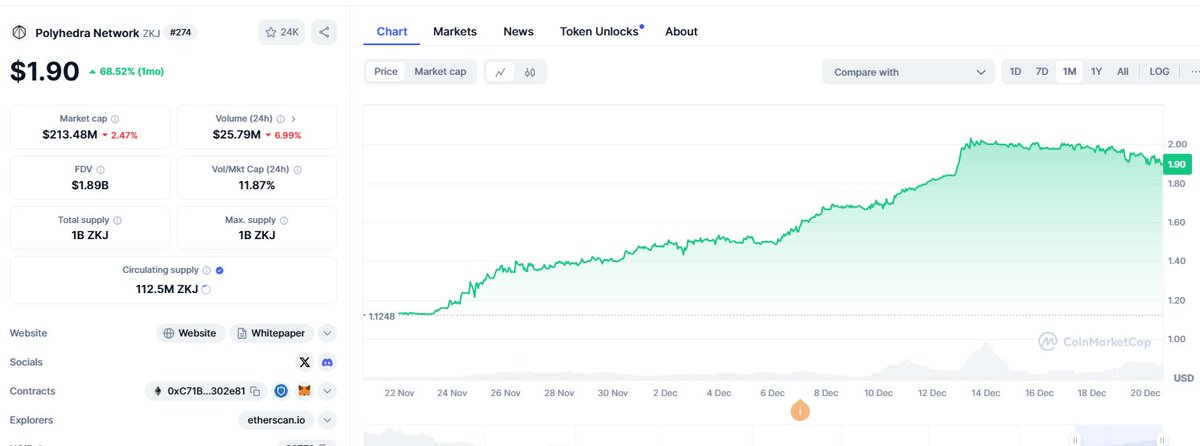Click Max. supply info icon
This screenshot has width=1200, height=446.
(284, 220)
